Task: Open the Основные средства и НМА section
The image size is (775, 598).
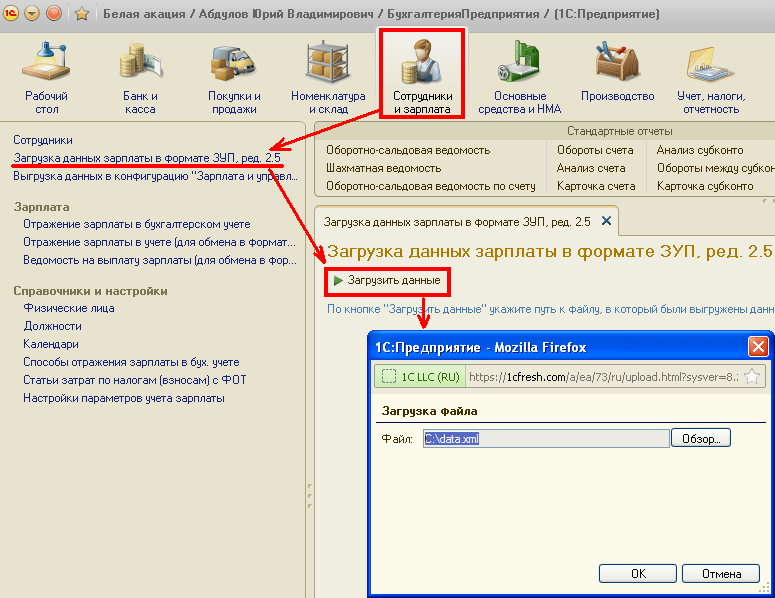Action: click(519, 78)
